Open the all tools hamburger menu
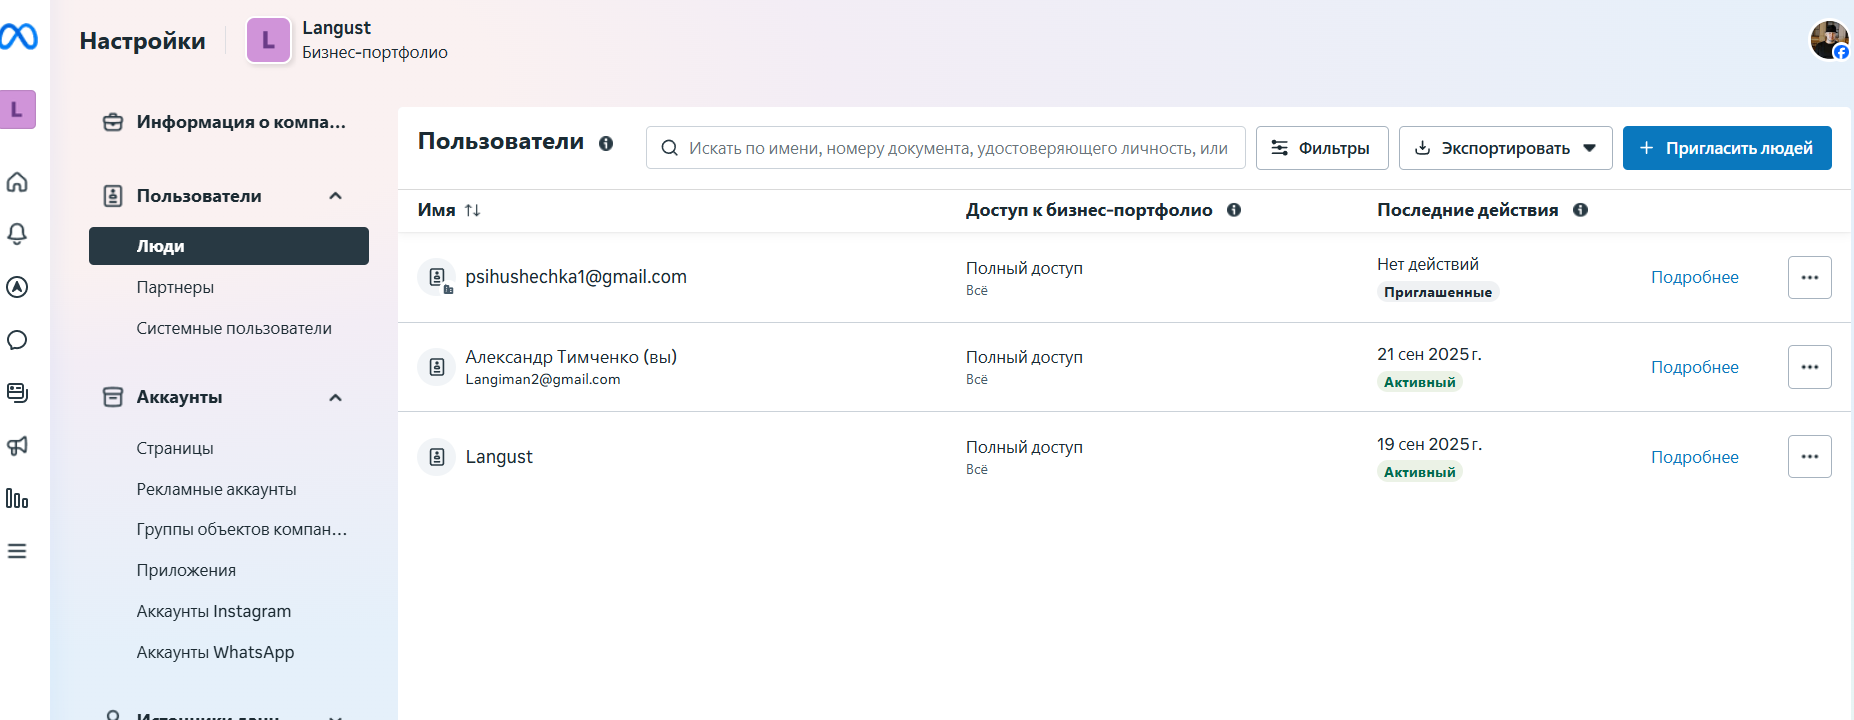Viewport: 1854px width, 720px height. 17,551
